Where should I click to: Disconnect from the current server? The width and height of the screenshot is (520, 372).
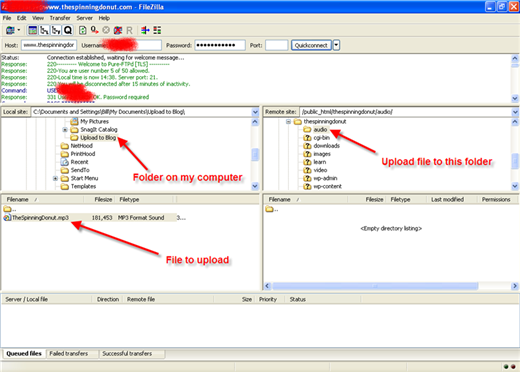tap(118, 30)
